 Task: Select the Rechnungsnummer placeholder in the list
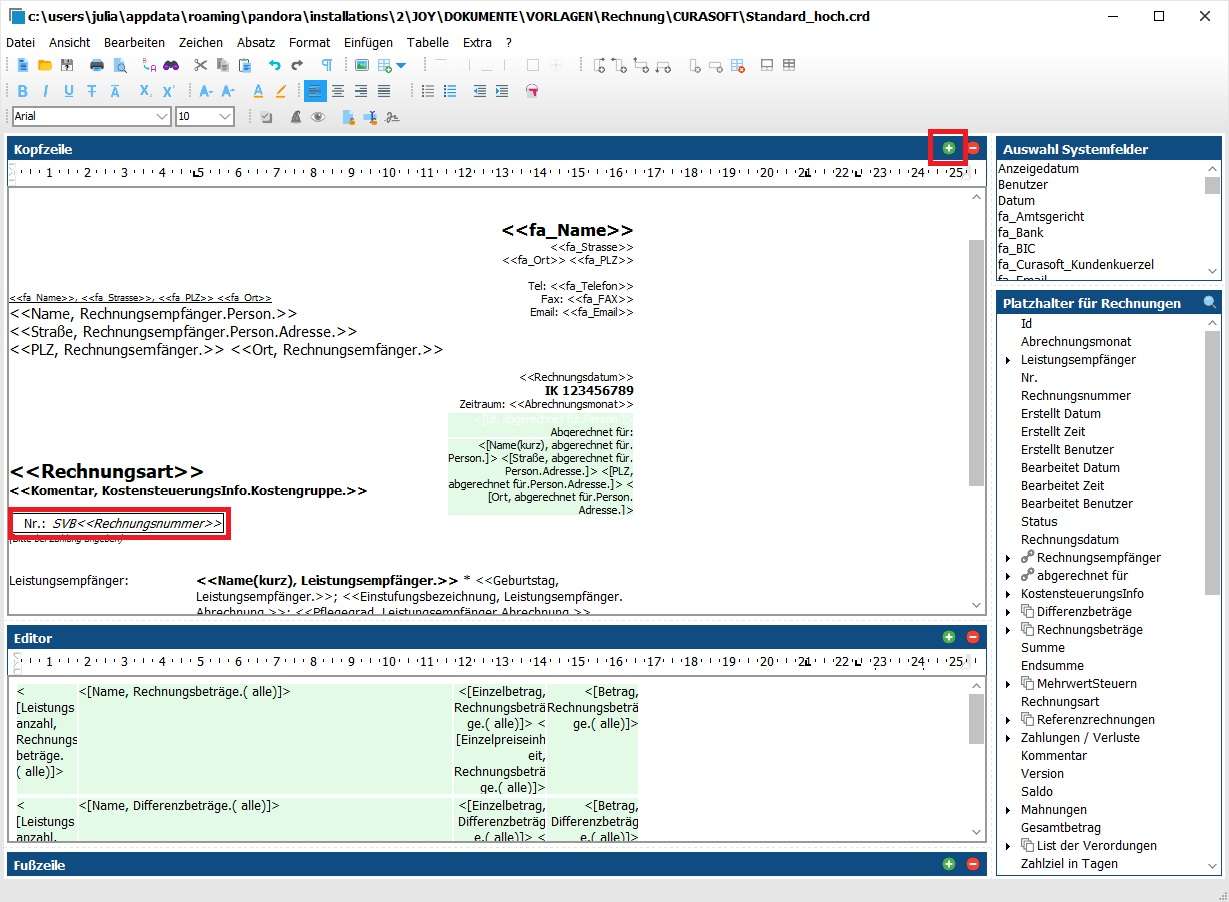[1075, 396]
